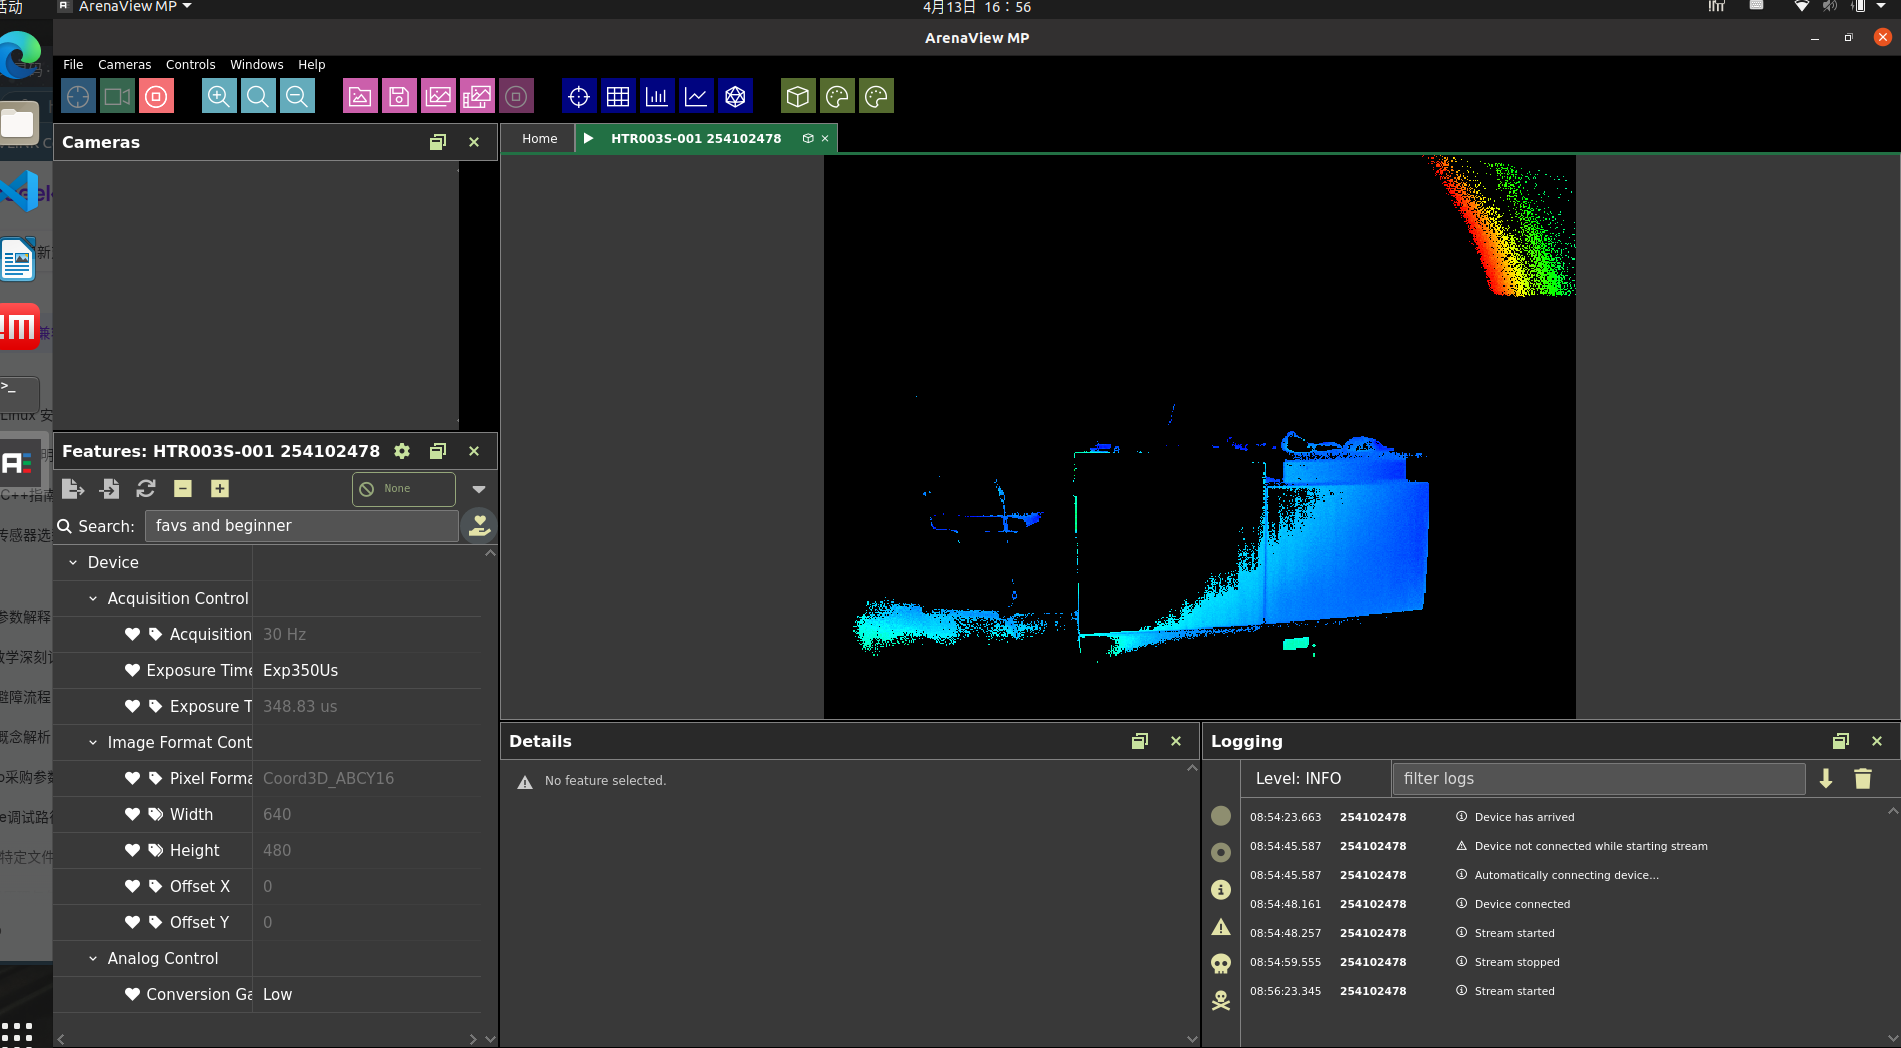Float the Logging panel
1901x1048 pixels.
point(1841,741)
